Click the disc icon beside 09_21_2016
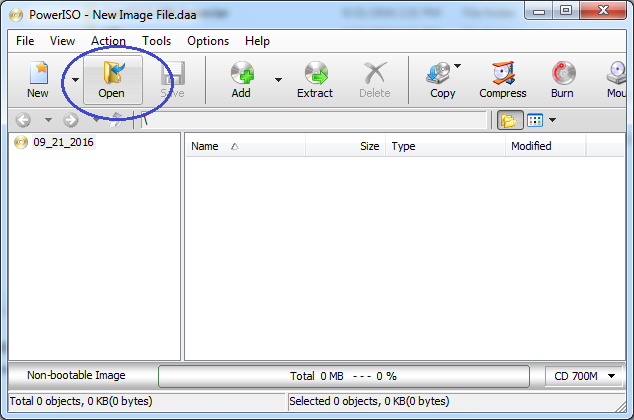Screen dimensions: 634x420 (x=21, y=142)
